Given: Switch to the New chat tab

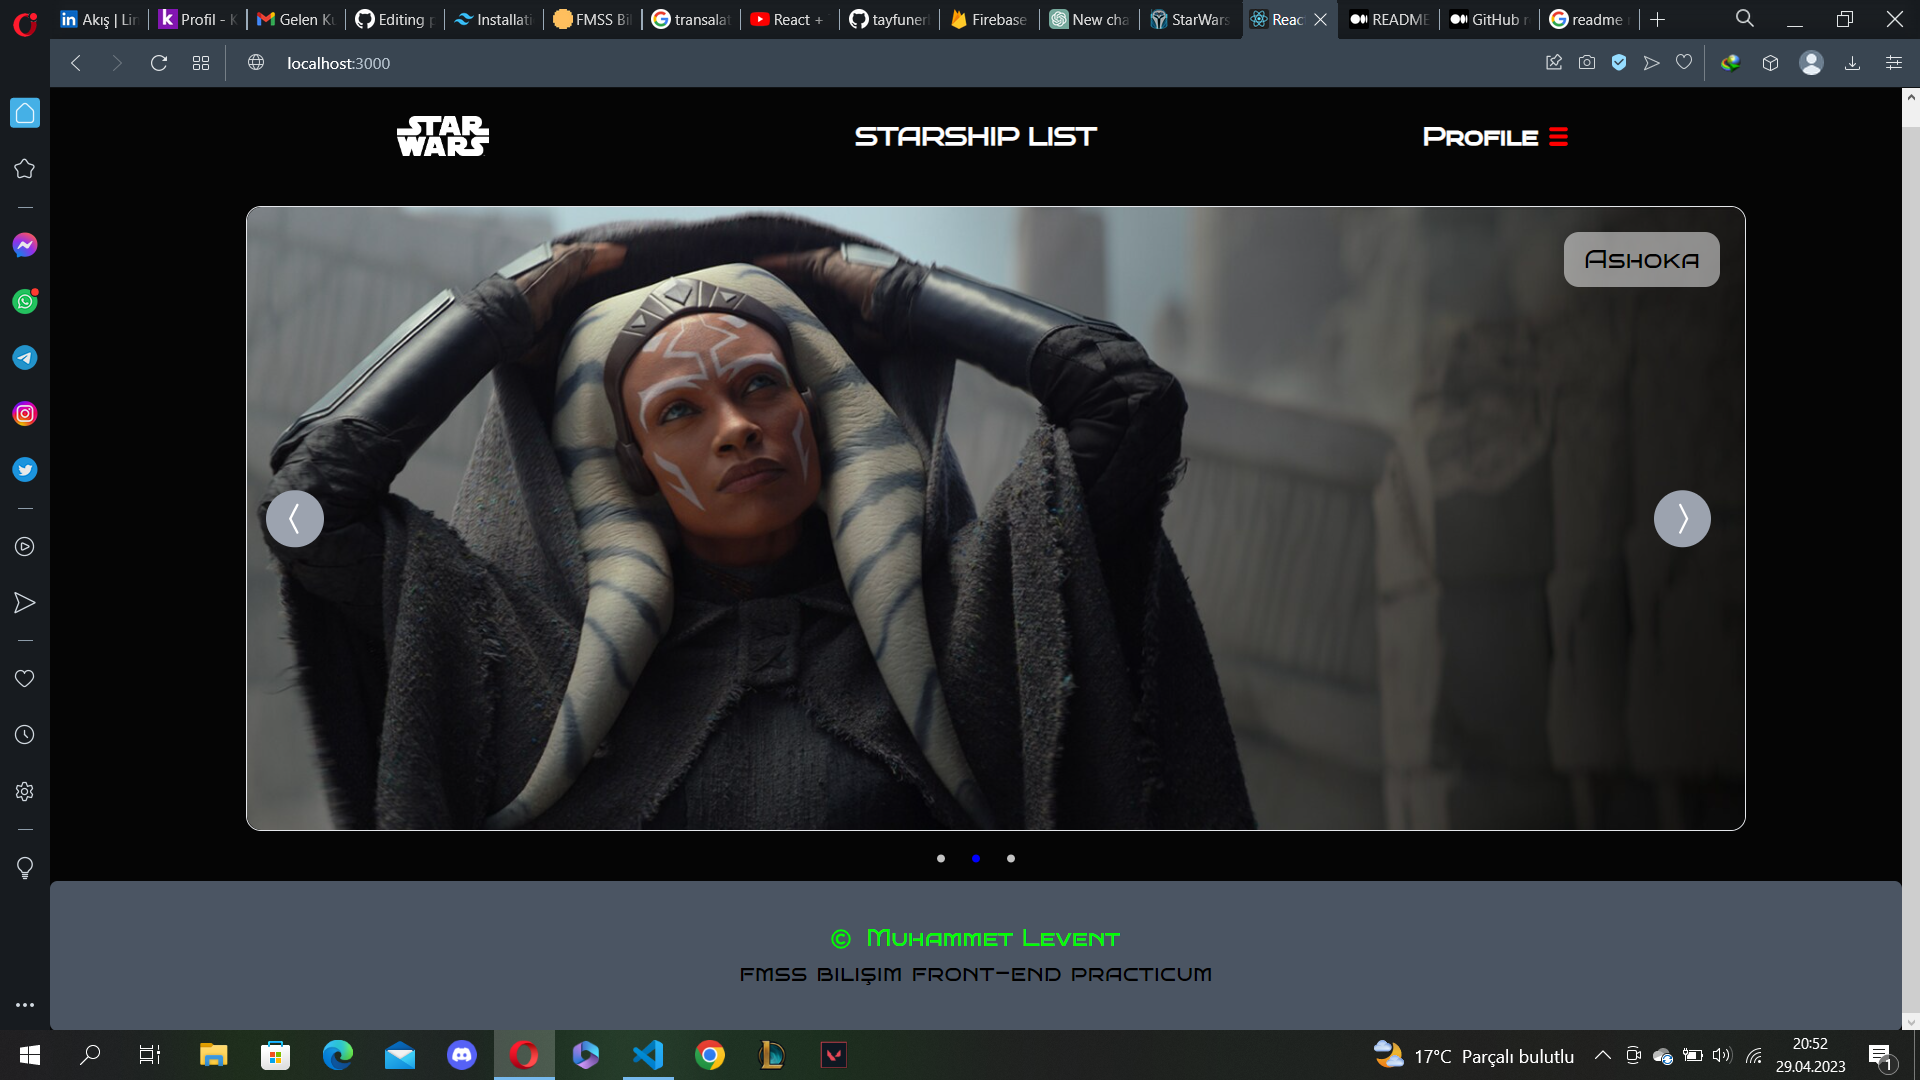Looking at the screenshot, I should (1090, 19).
